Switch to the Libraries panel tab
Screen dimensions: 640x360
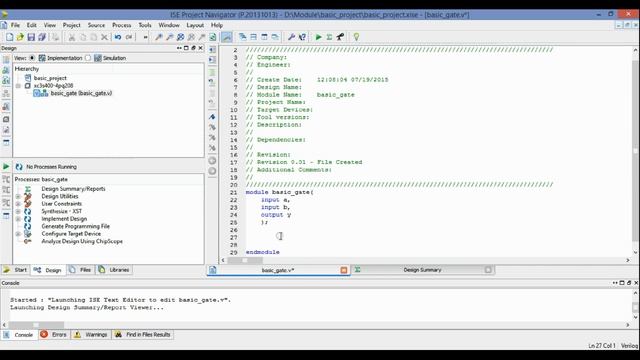pos(114,270)
